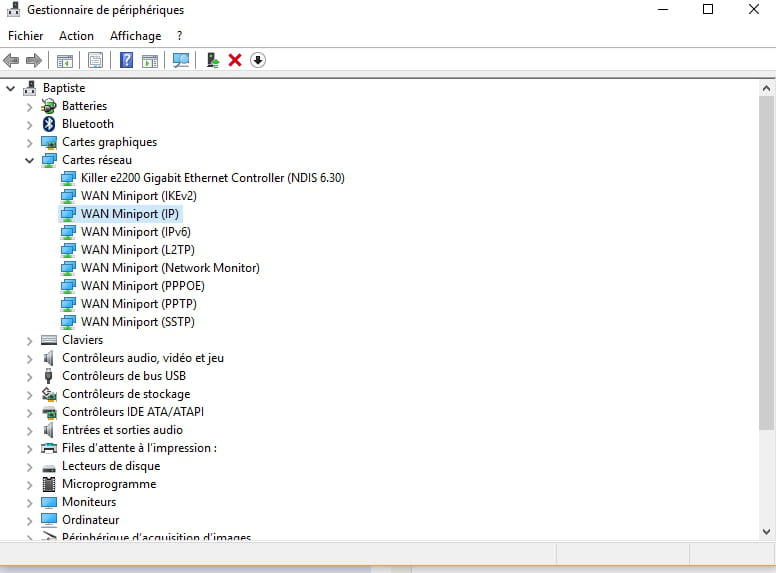The image size is (776, 573).
Task: Collapse the Cartes réseau category
Action: click(x=29, y=160)
